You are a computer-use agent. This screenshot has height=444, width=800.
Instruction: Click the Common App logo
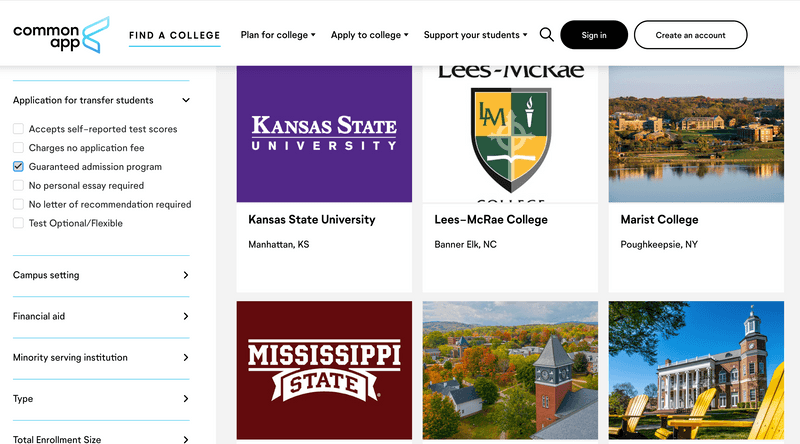point(61,35)
